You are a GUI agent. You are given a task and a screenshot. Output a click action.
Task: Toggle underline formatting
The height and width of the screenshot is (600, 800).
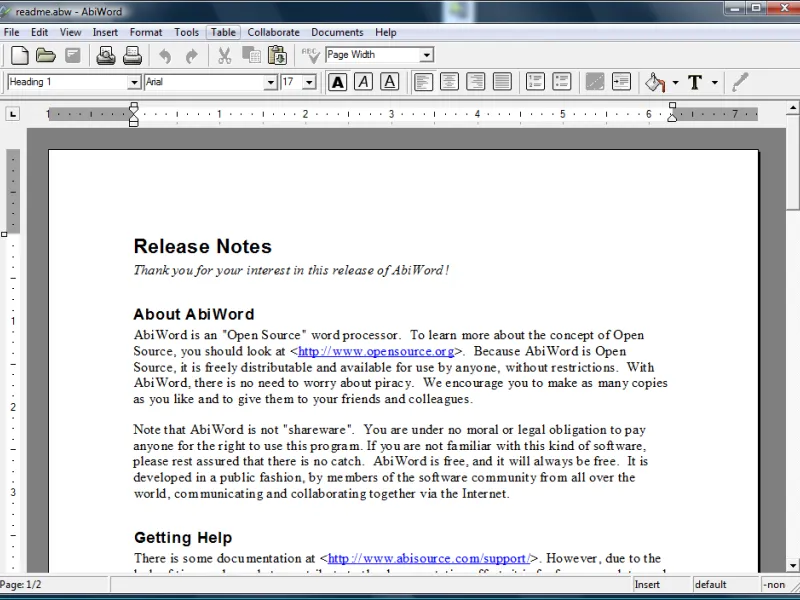click(x=389, y=82)
